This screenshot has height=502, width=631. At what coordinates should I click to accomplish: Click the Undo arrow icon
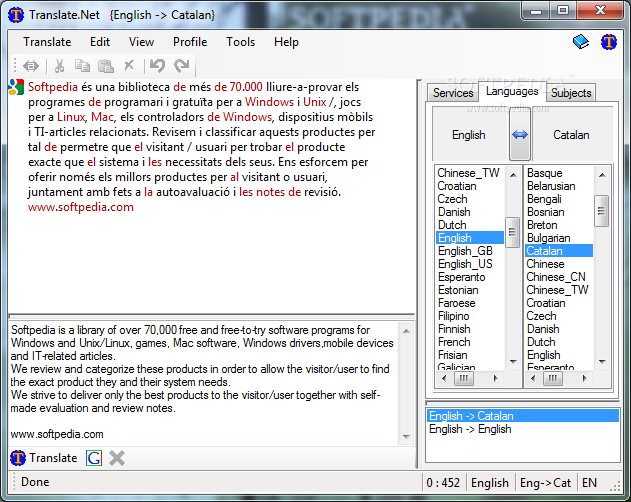tap(157, 65)
